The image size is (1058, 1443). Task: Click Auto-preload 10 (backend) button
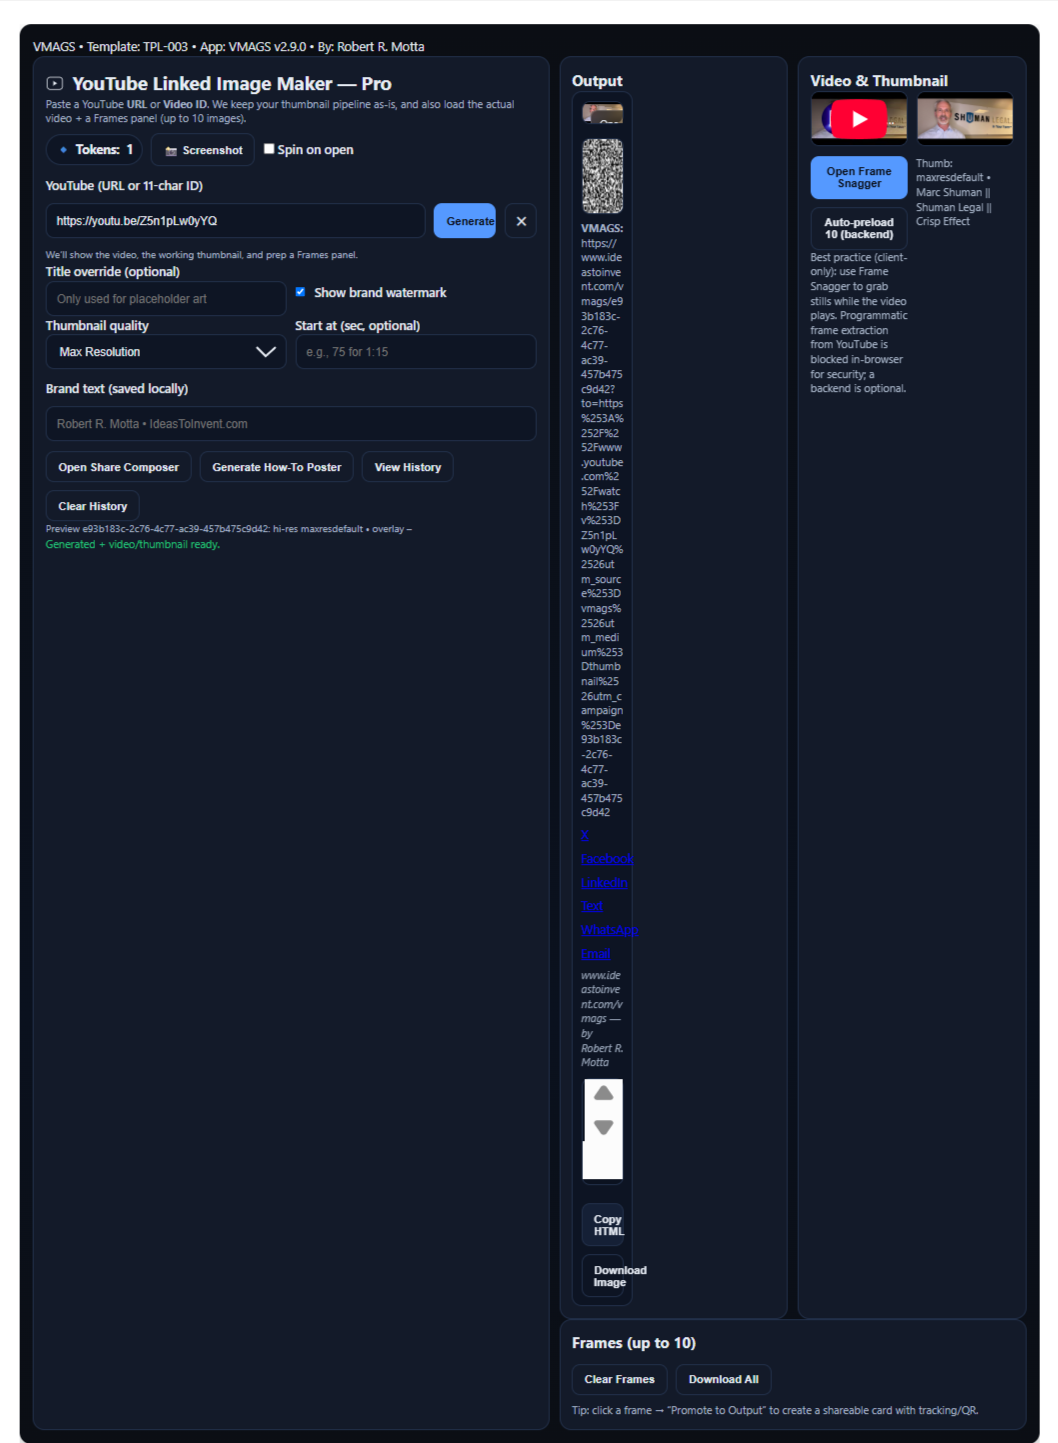pos(859,229)
